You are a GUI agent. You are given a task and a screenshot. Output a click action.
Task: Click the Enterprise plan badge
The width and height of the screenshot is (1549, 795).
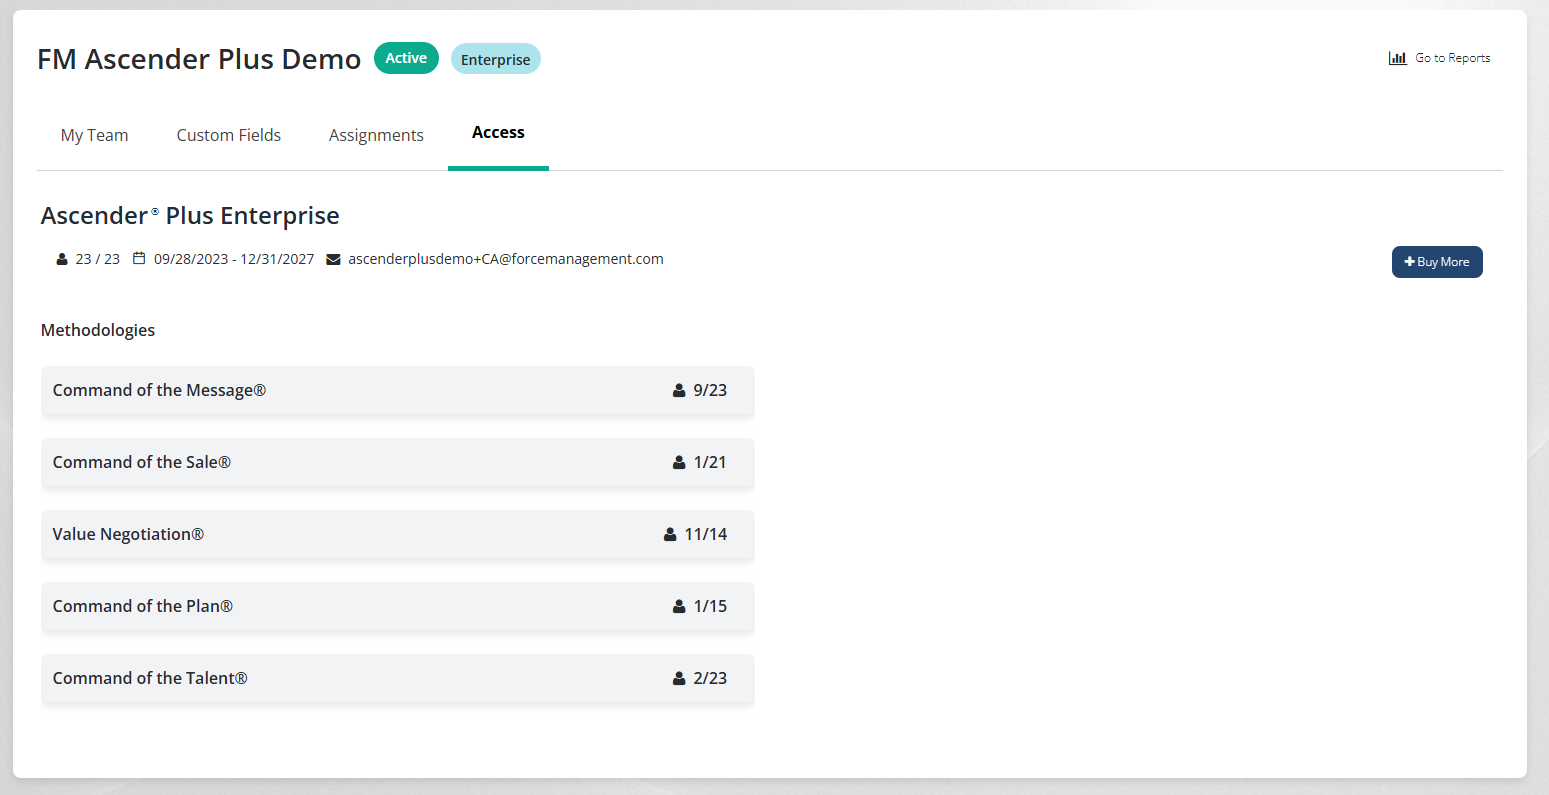495,59
